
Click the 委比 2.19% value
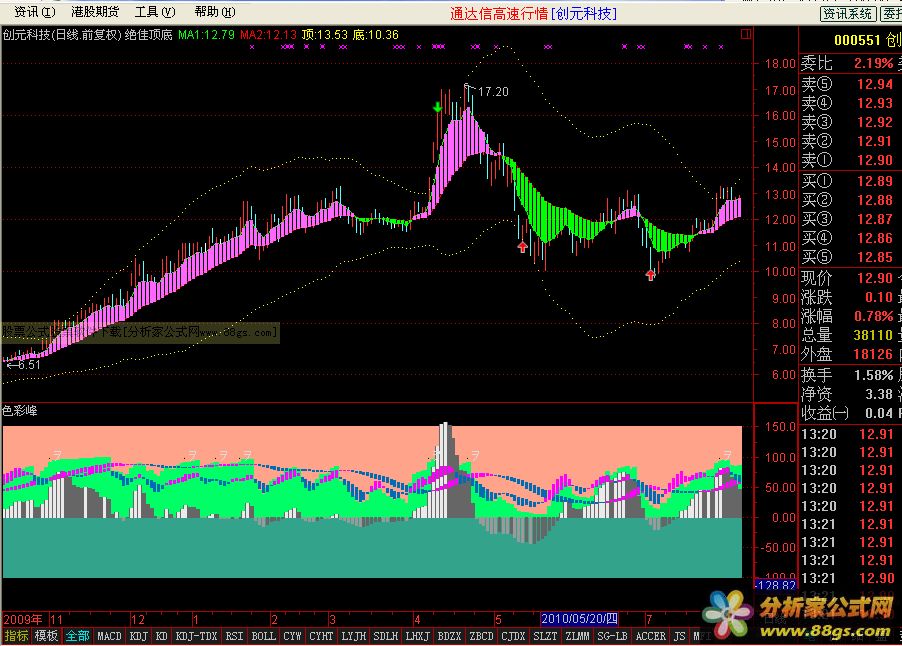click(x=873, y=63)
